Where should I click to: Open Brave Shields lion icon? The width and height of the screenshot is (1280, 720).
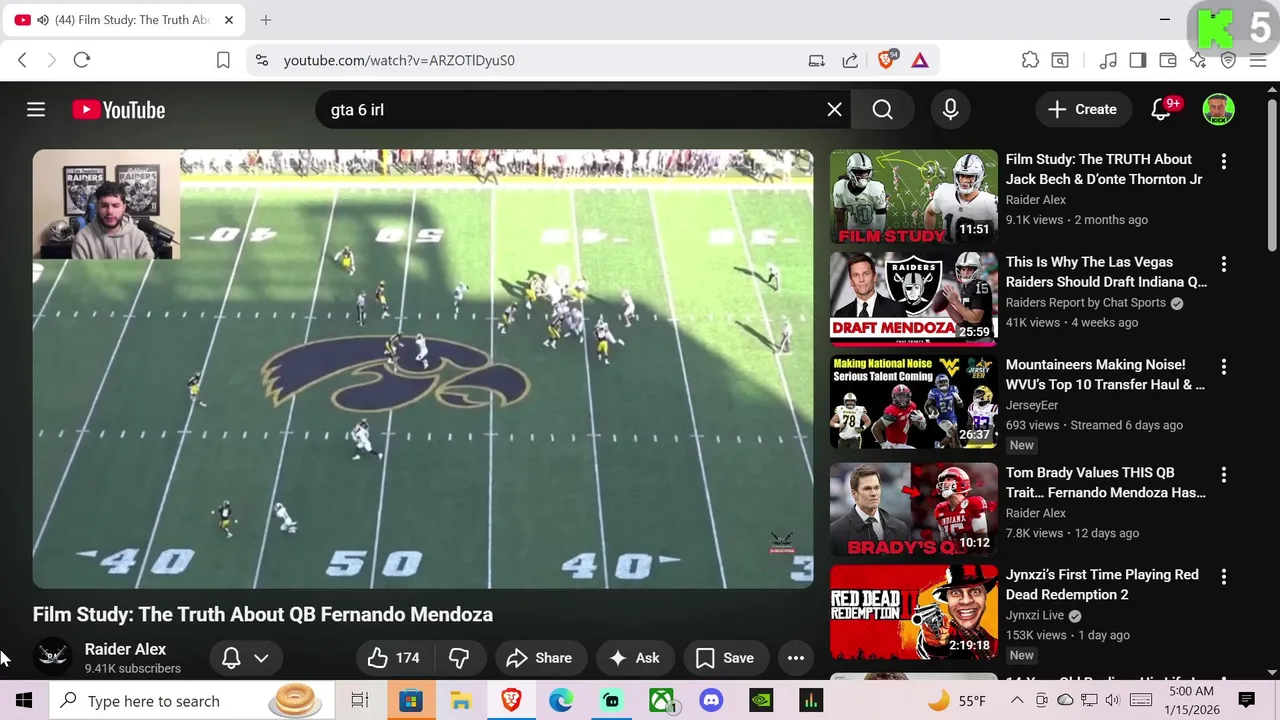click(x=886, y=60)
